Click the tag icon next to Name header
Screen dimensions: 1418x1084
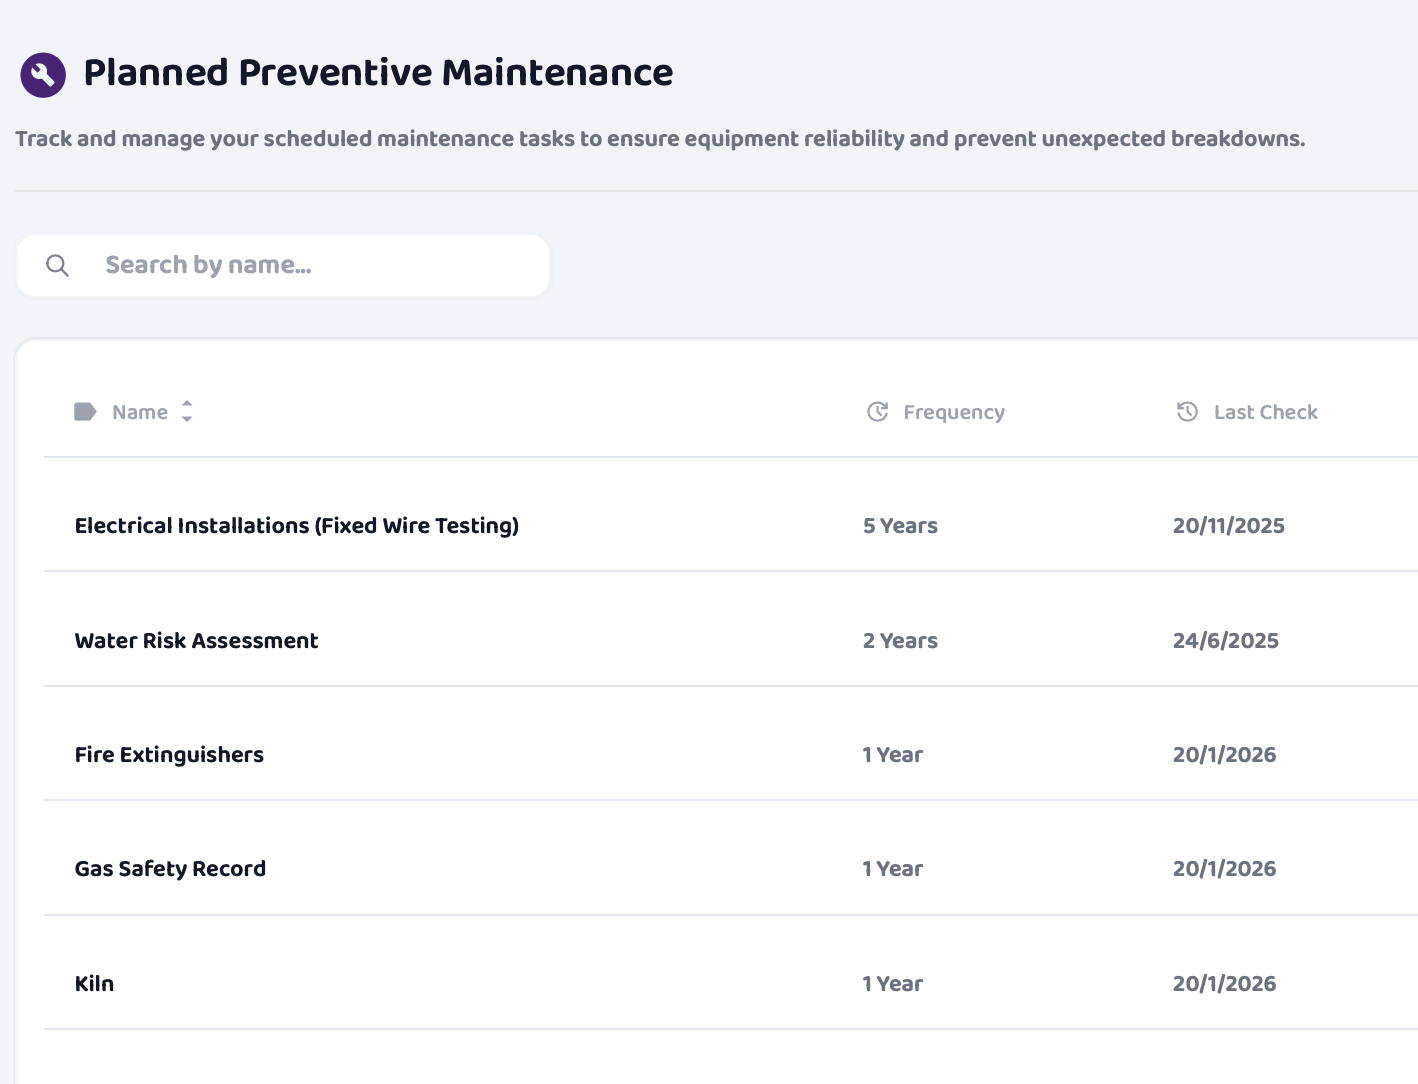[84, 410]
